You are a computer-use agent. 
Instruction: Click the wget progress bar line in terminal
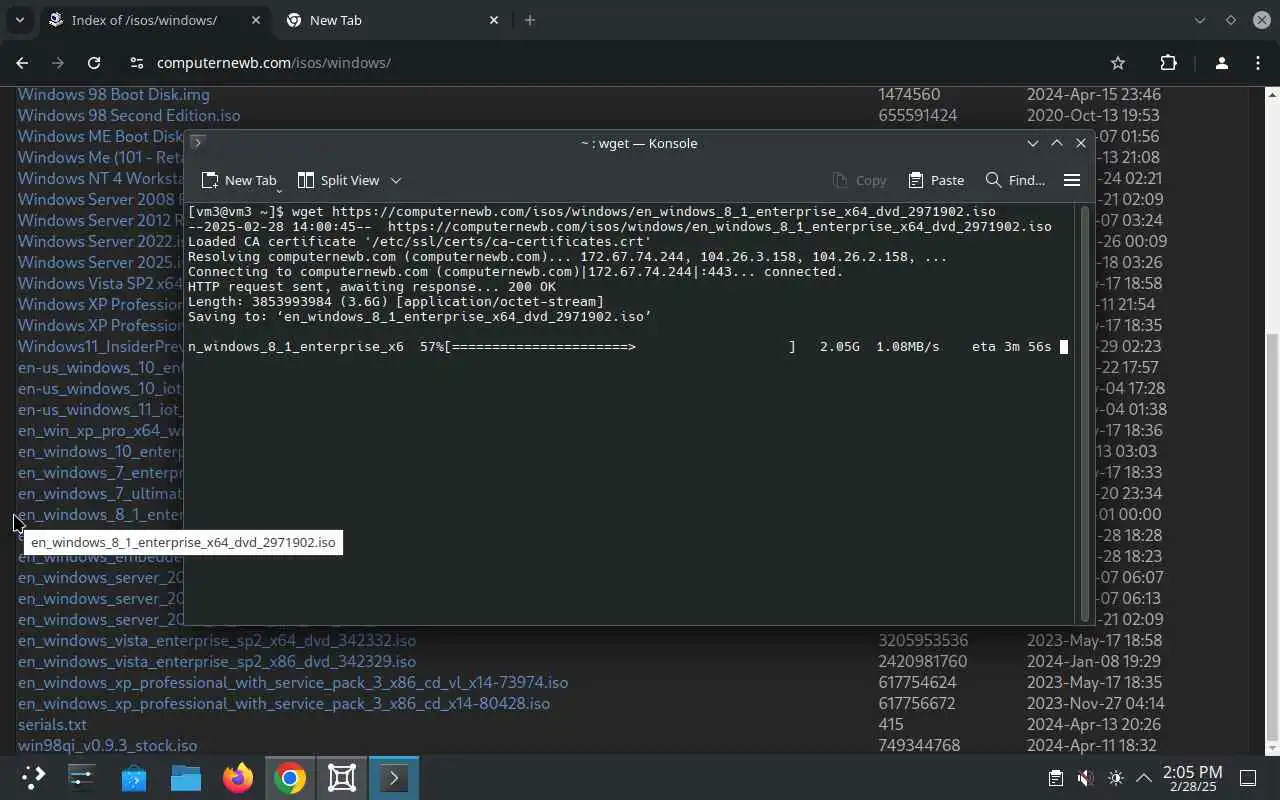(x=628, y=346)
